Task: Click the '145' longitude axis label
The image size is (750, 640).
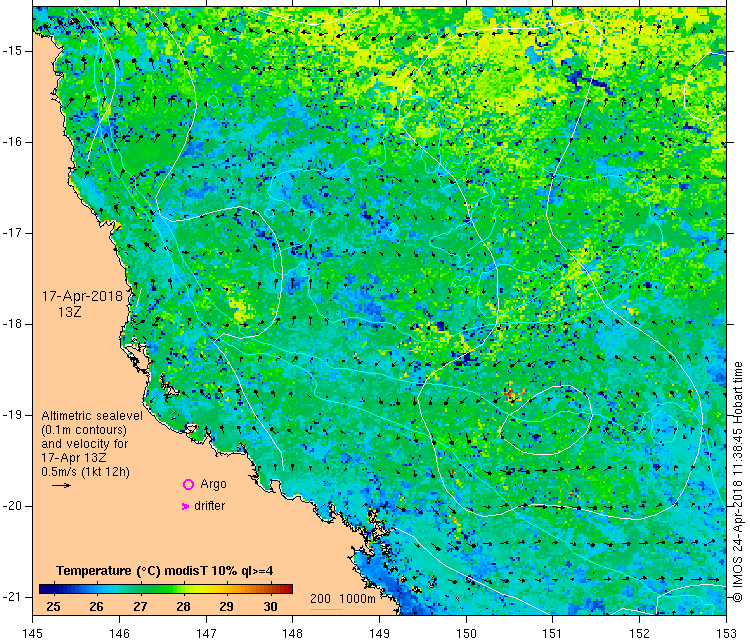Action: click(x=33, y=633)
